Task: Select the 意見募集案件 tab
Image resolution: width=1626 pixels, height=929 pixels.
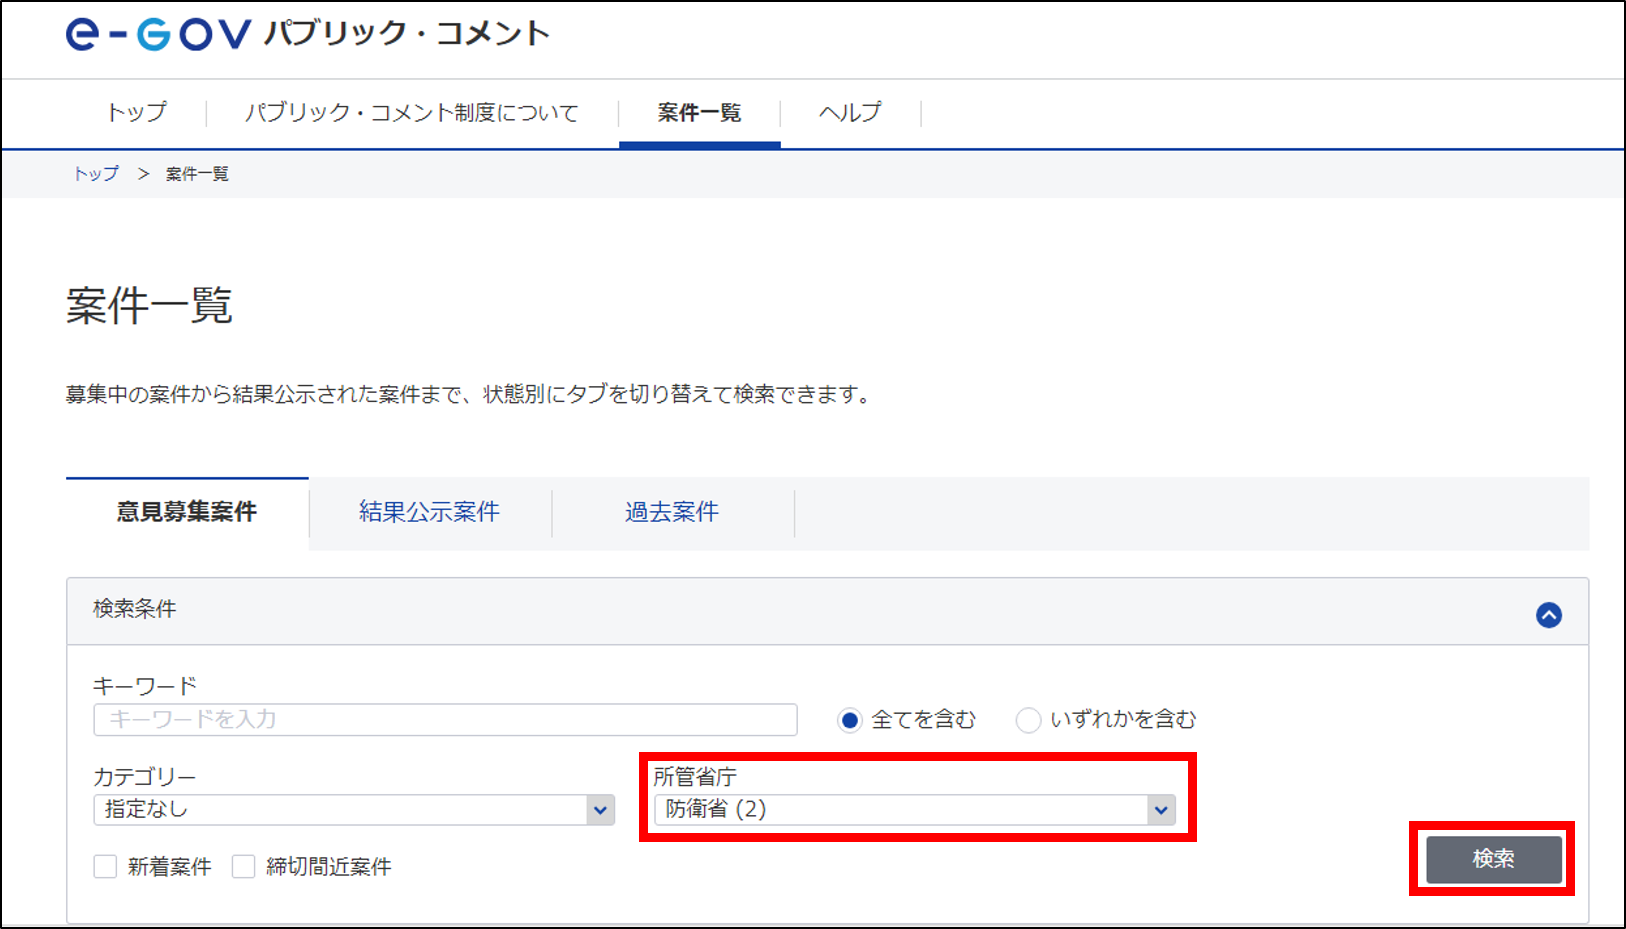Action: click(x=187, y=512)
